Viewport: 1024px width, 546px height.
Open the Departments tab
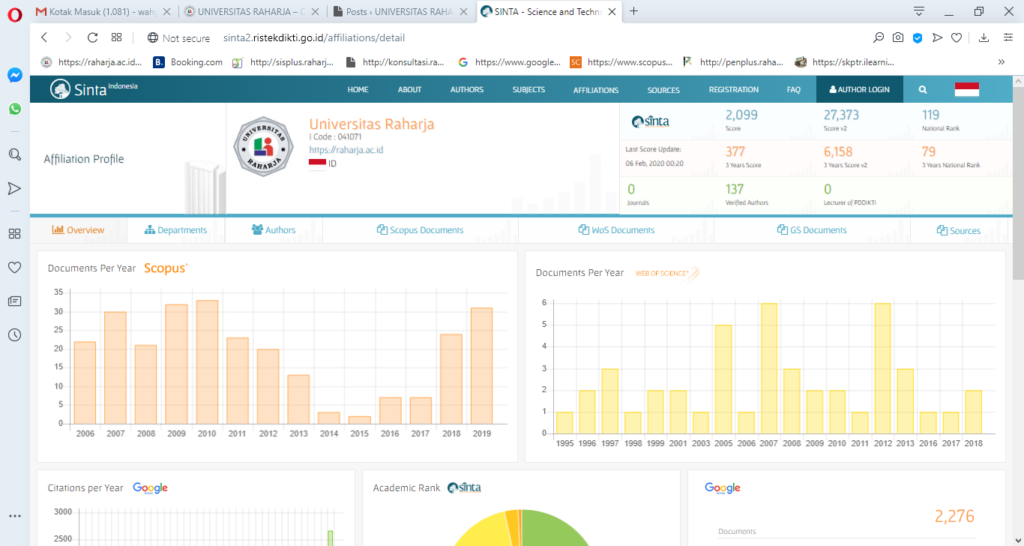(176, 230)
